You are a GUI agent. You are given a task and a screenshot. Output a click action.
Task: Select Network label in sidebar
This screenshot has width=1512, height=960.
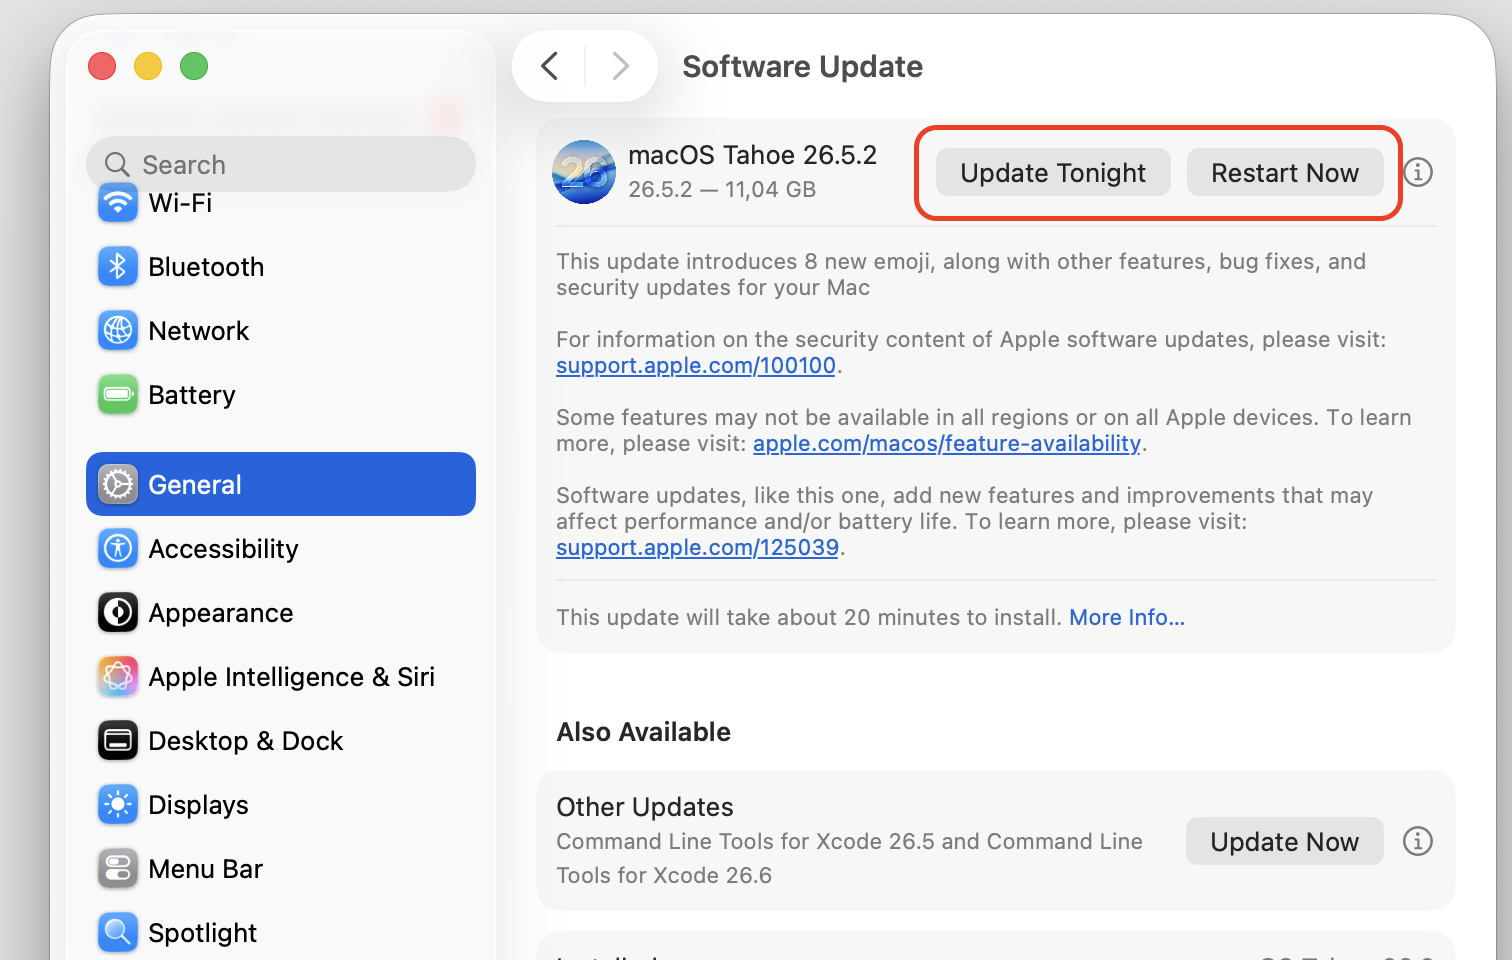198,331
